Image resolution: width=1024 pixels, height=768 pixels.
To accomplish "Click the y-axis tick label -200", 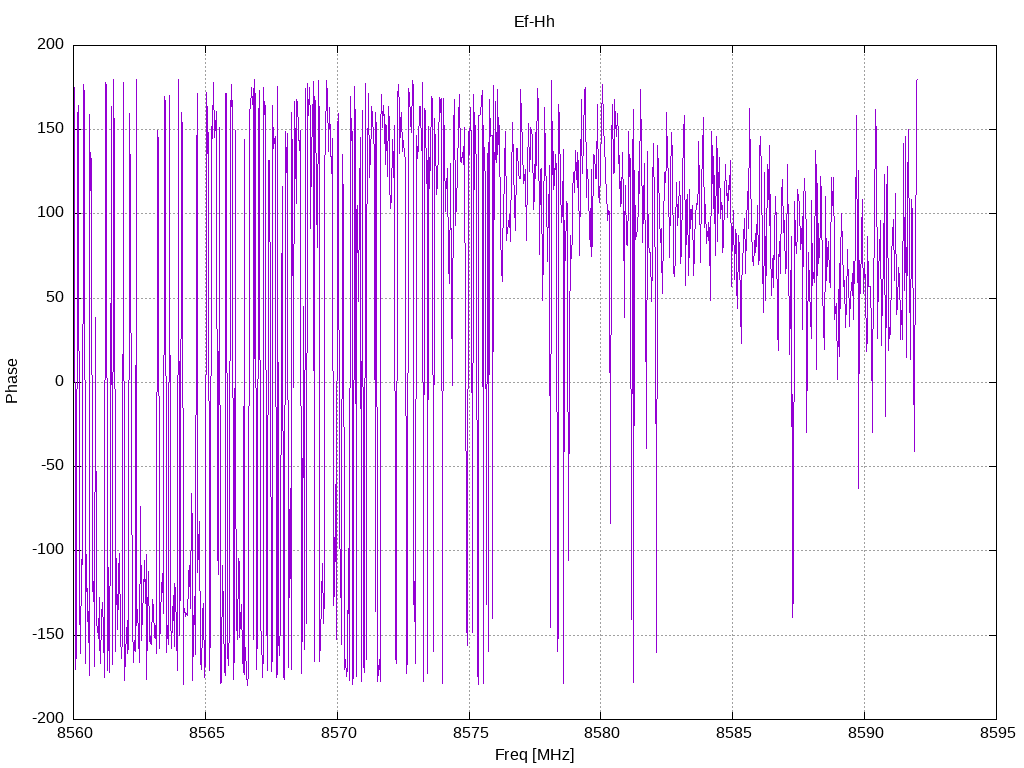I will [48, 718].
